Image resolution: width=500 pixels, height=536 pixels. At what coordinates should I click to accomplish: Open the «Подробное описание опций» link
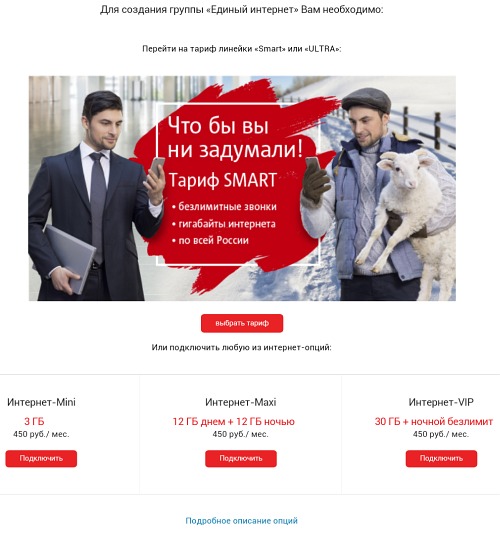(241, 521)
